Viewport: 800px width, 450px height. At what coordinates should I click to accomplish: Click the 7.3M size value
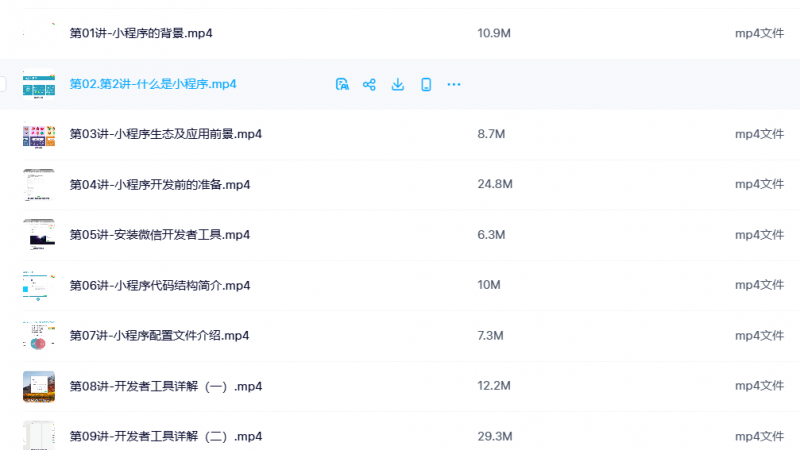490,336
